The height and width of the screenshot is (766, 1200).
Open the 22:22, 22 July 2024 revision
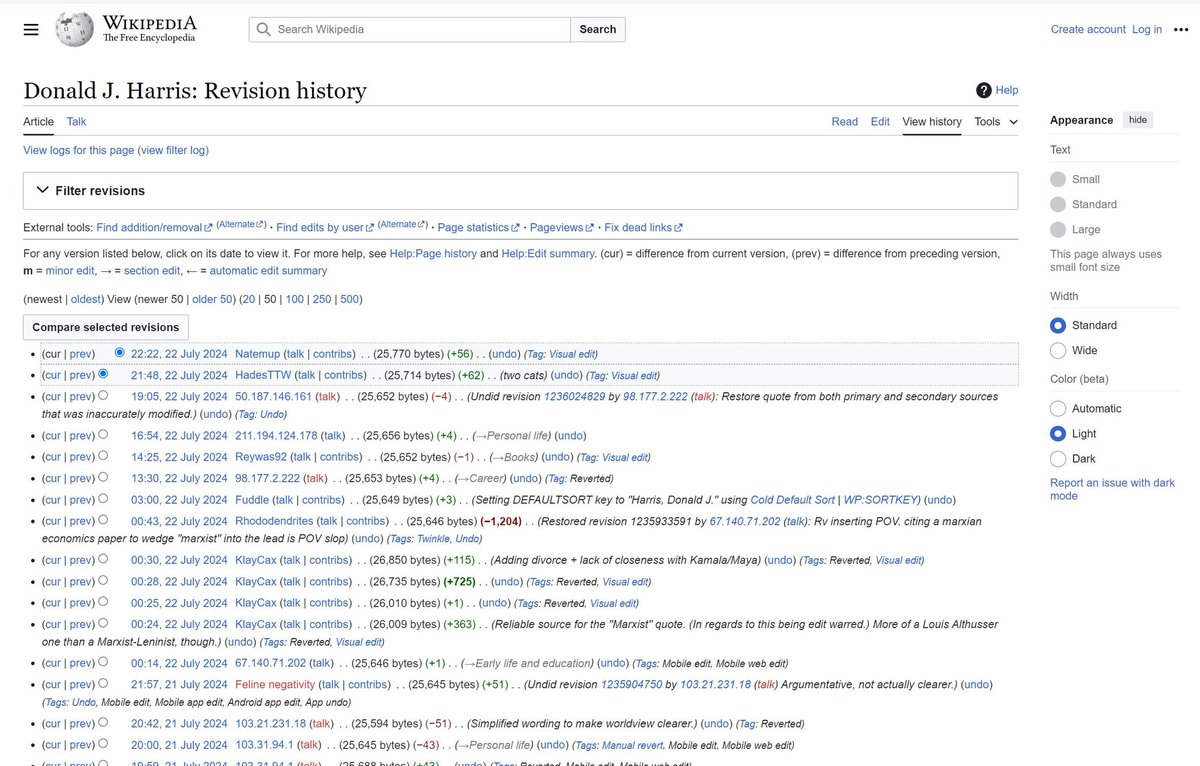[179, 353]
